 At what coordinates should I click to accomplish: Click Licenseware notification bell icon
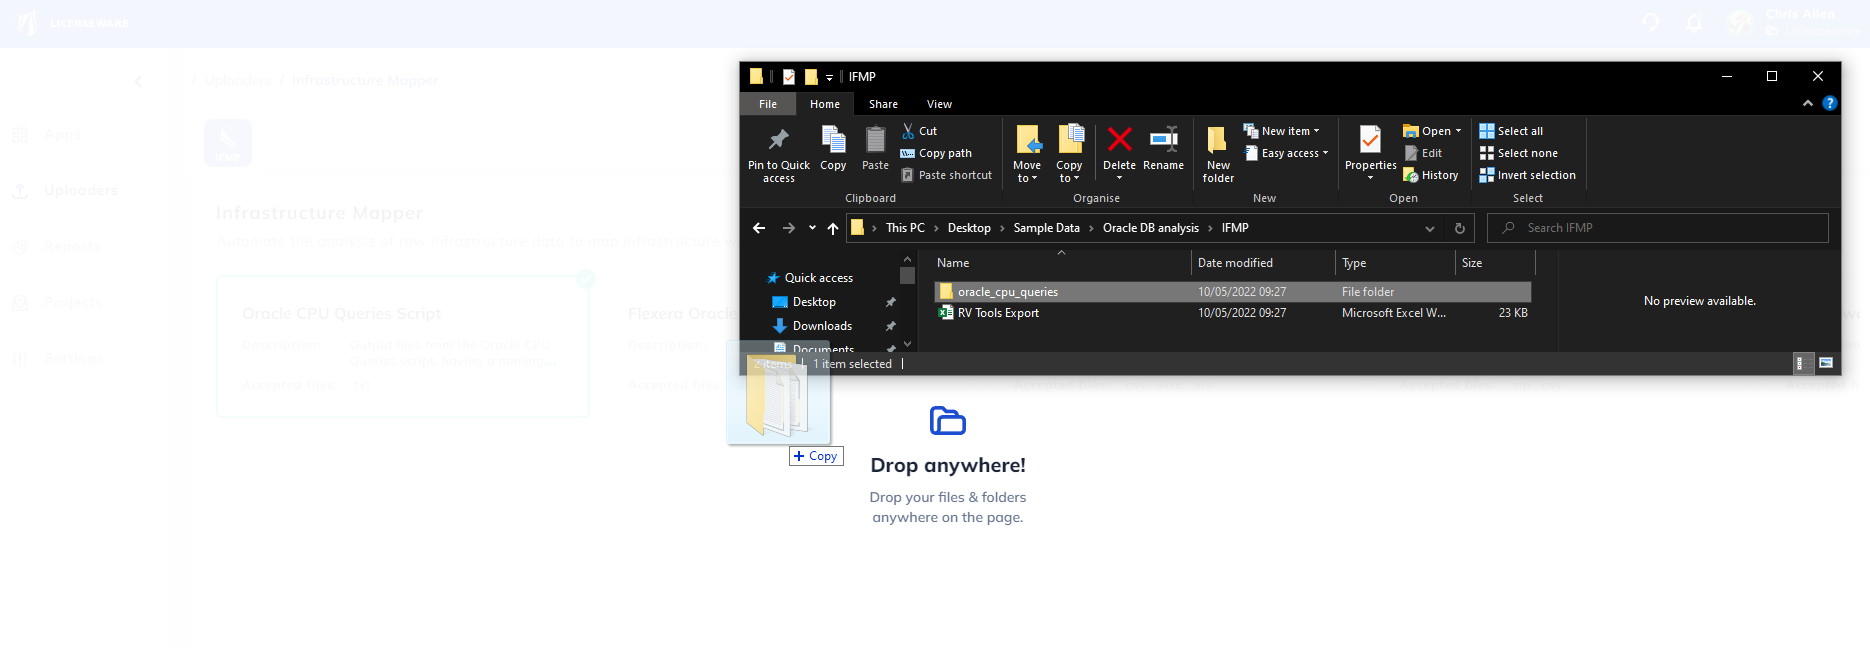(1693, 23)
